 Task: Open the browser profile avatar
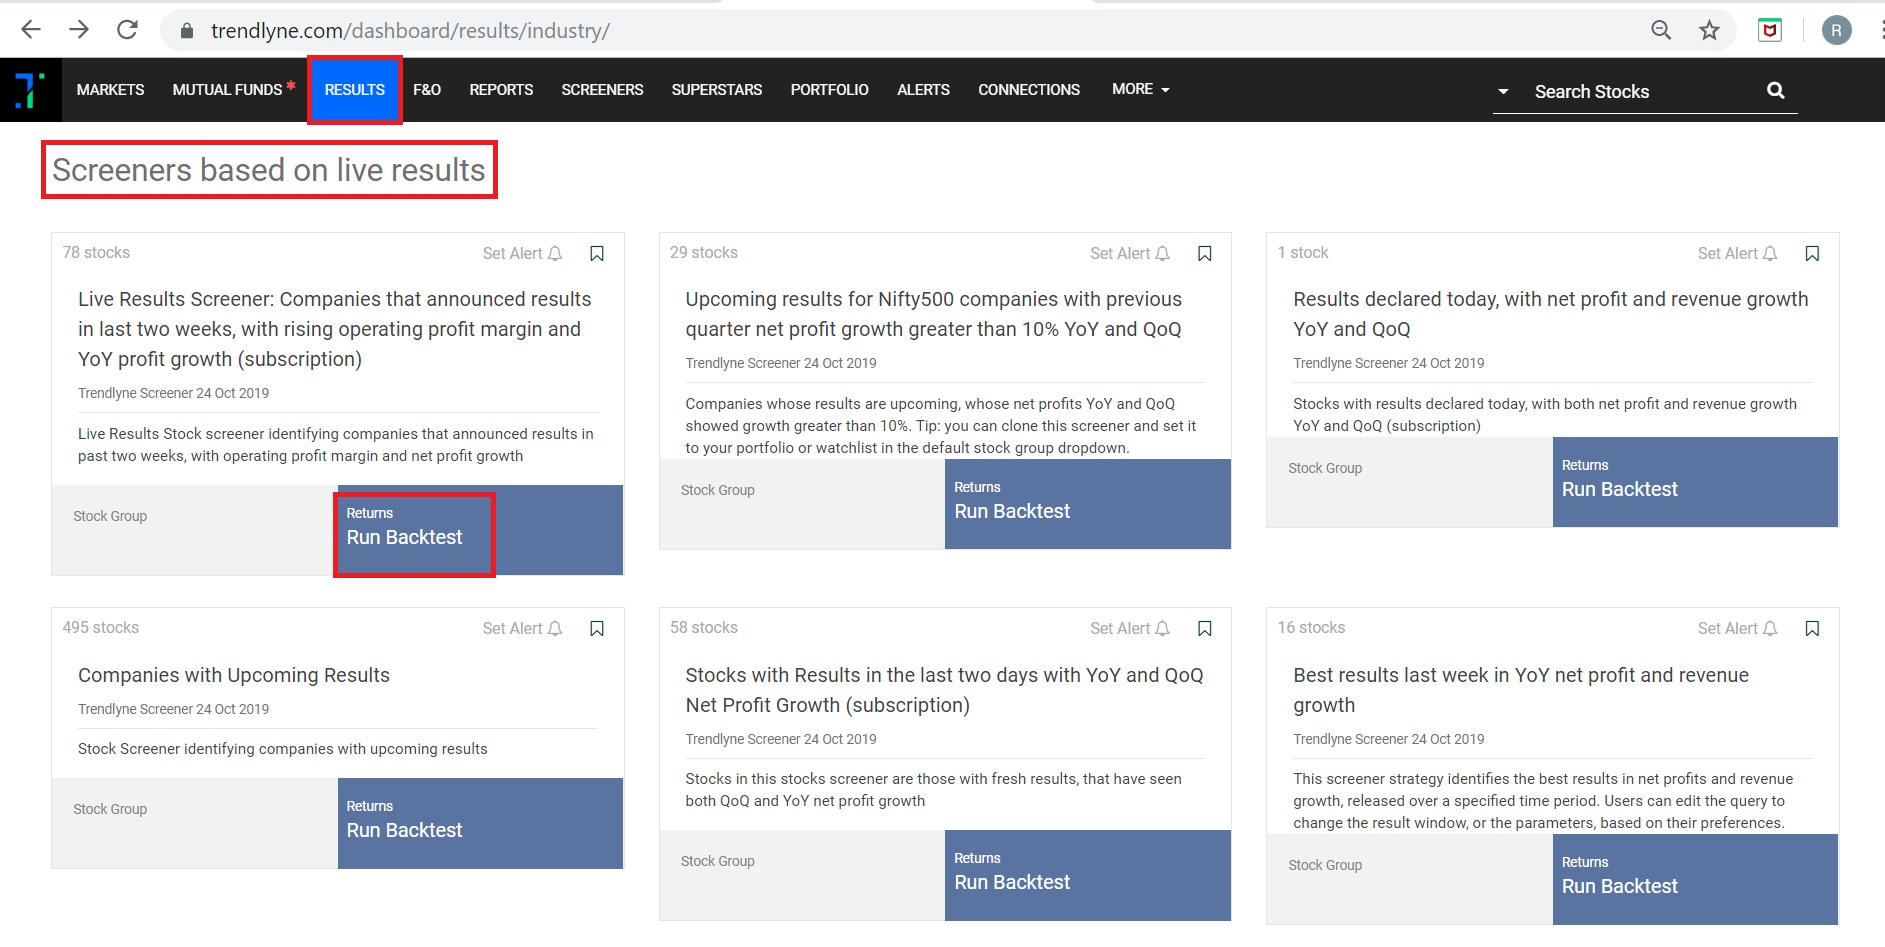1836,30
